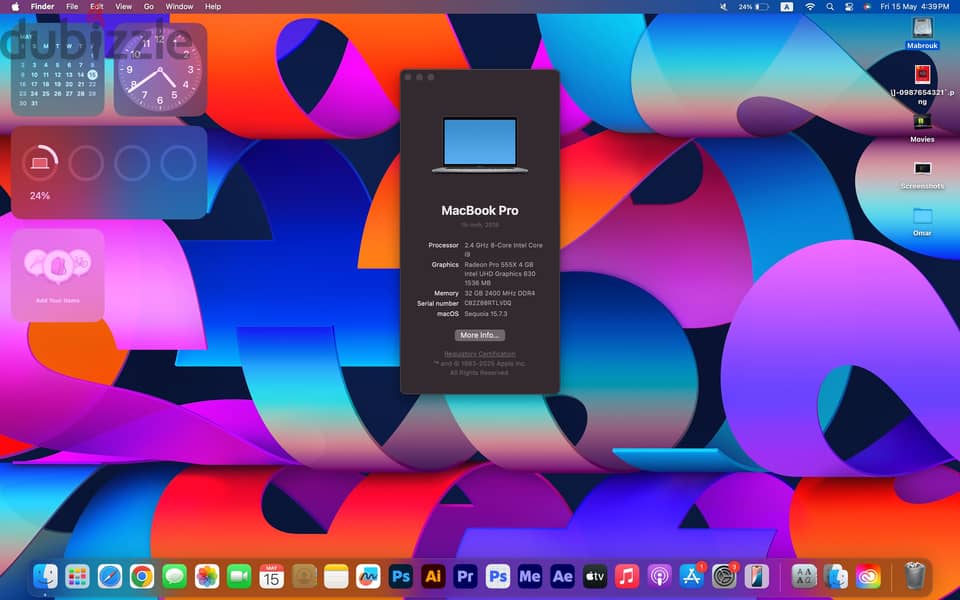This screenshot has height=600, width=960.
Task: Open the Trash in the Dock
Action: tap(915, 576)
